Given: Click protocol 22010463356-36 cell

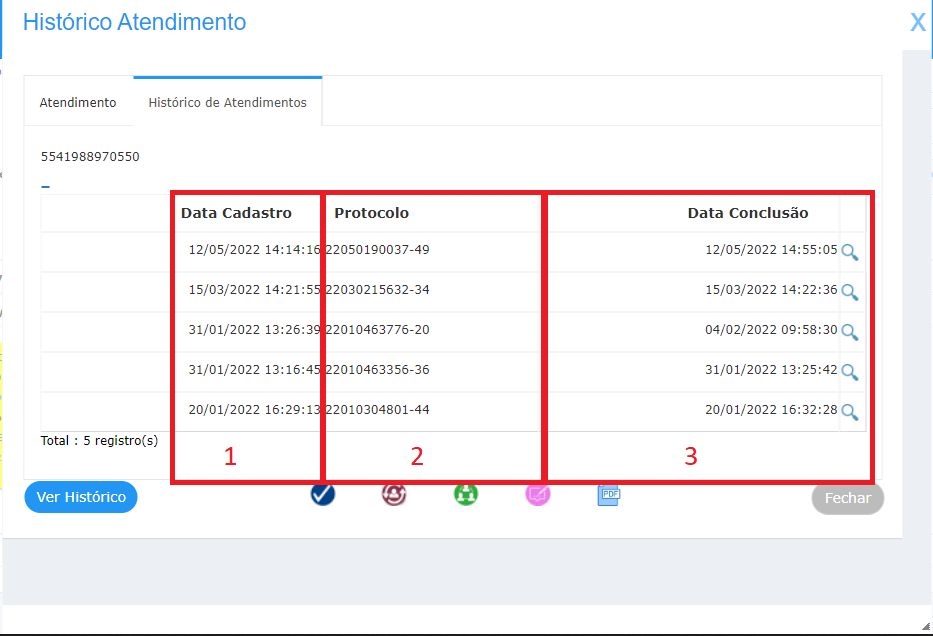Looking at the screenshot, I should point(377,369).
